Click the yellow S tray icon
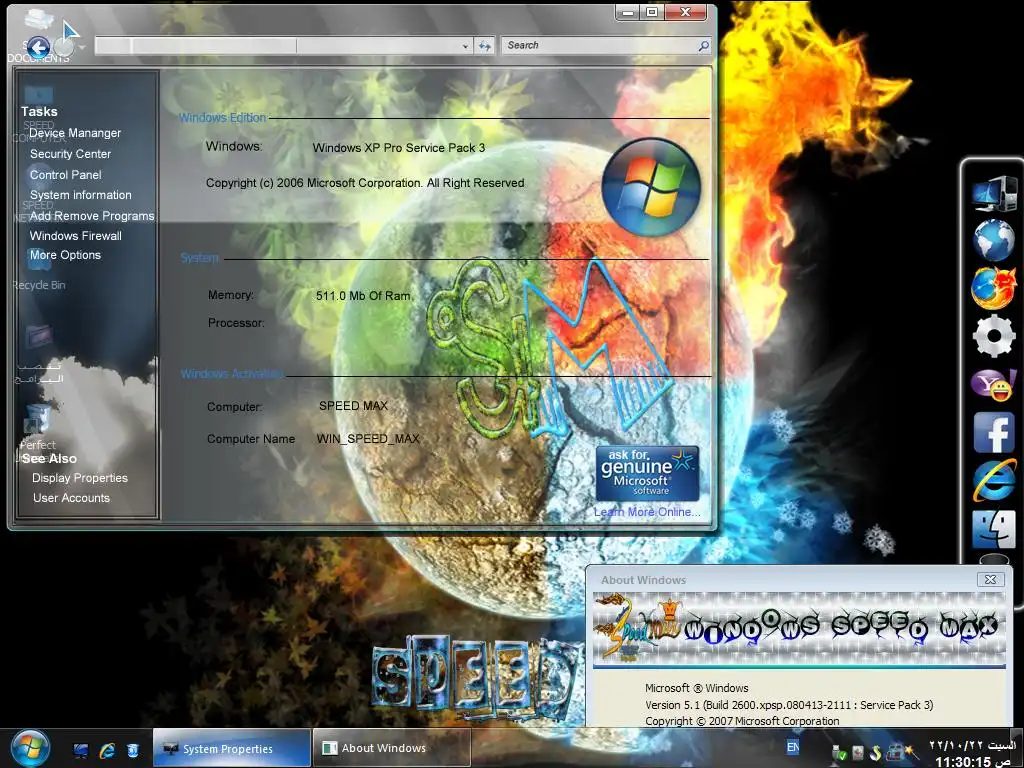The height and width of the screenshot is (768, 1024). point(875,753)
